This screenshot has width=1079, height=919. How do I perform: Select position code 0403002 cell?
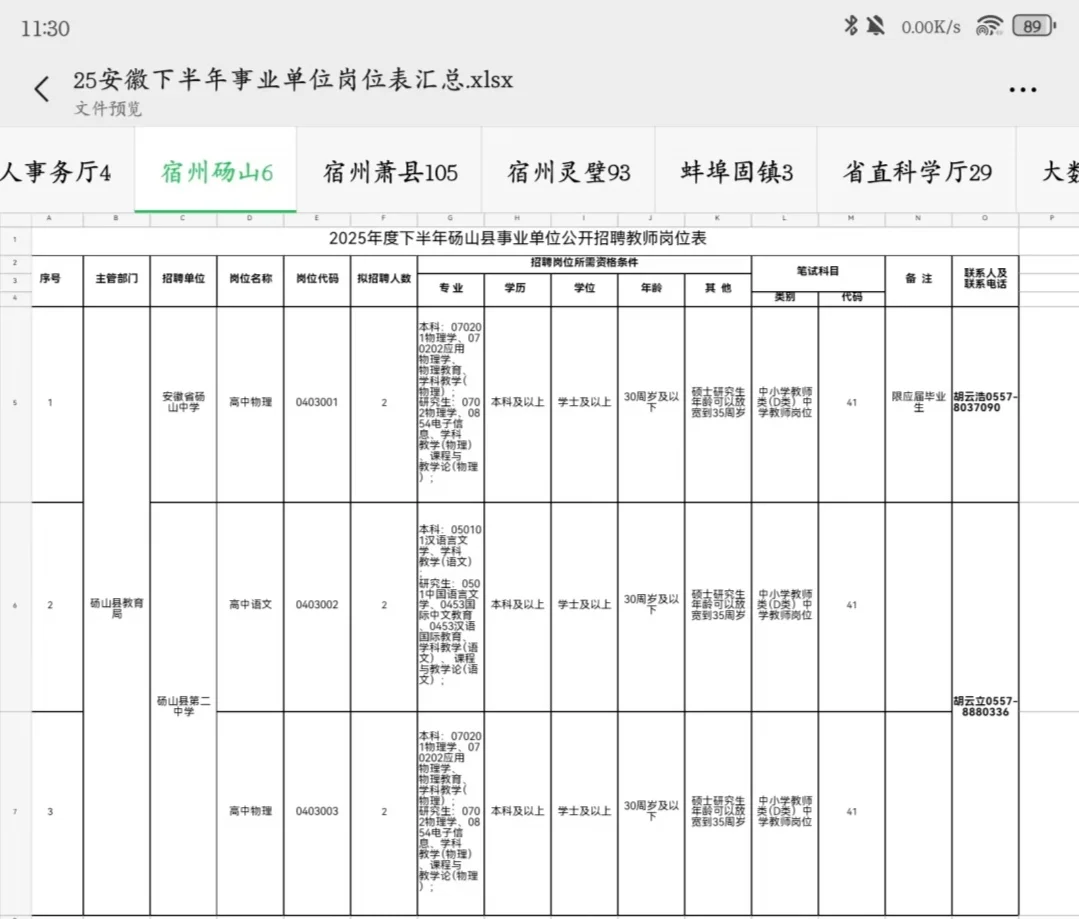317,605
